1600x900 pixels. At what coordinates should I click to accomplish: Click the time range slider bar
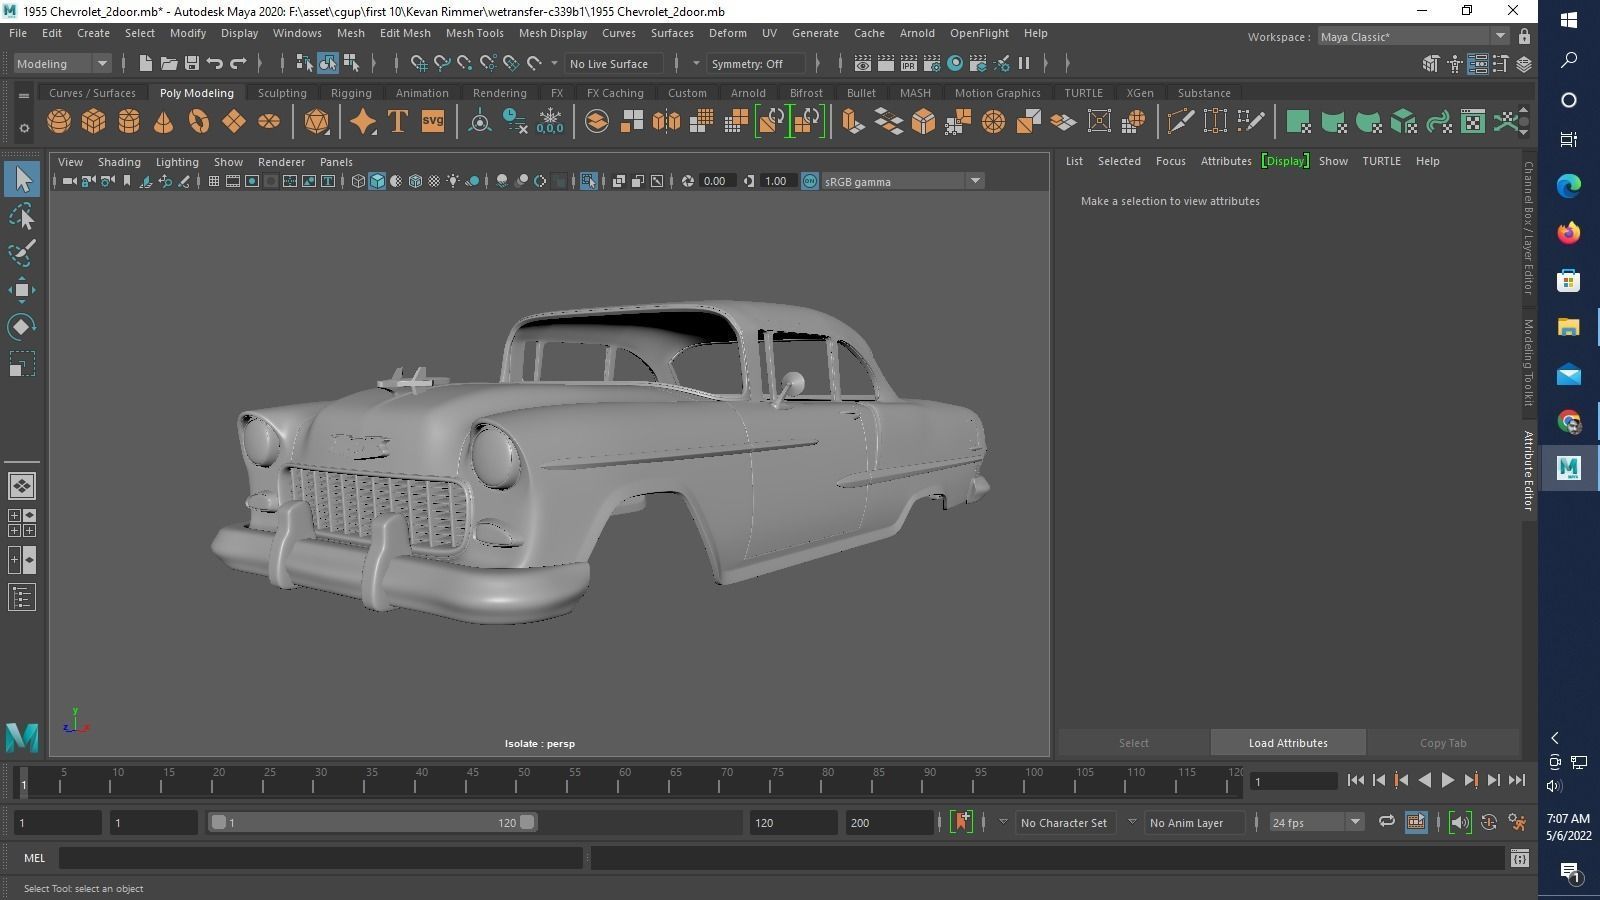(x=372, y=822)
